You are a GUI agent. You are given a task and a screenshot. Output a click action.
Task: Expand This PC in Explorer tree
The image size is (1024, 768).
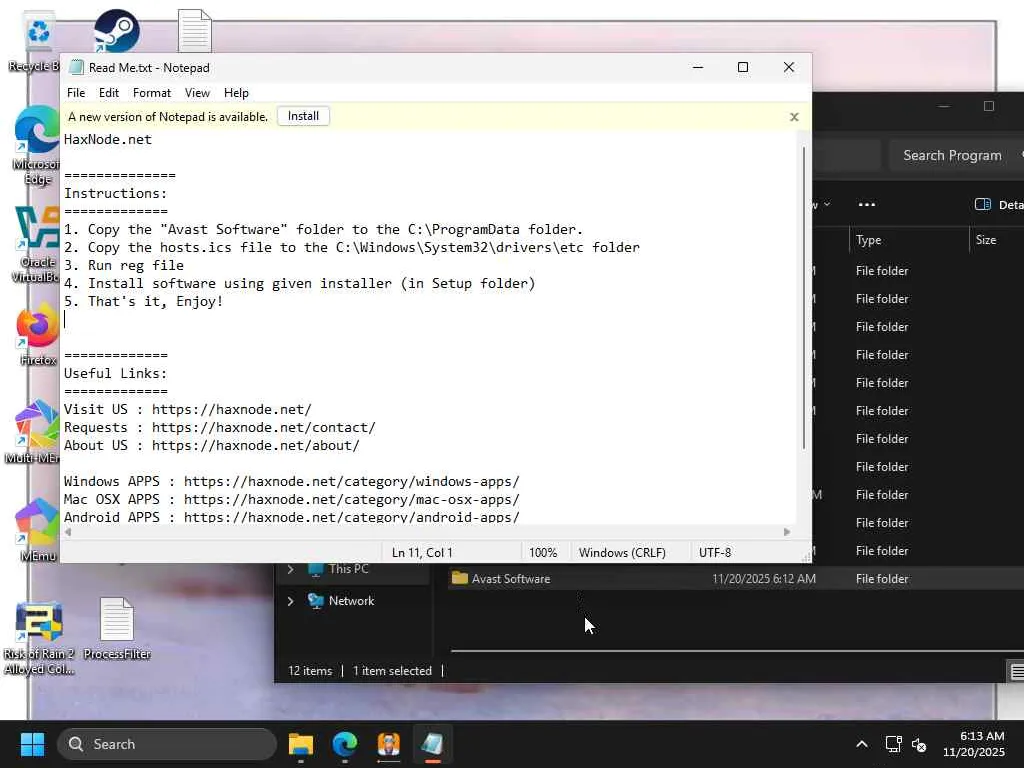(x=291, y=569)
